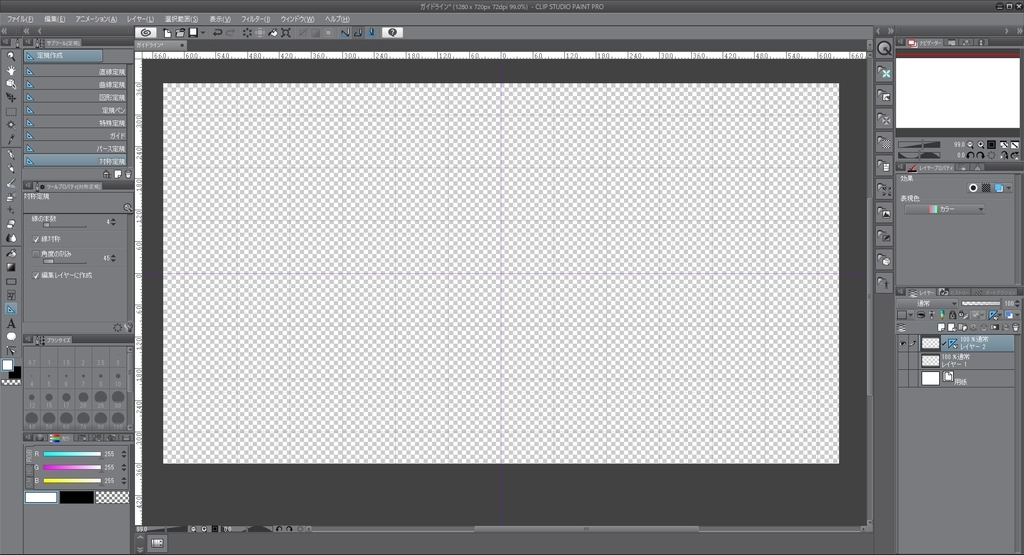
Task: Open the レイヤー(L) menu
Action: (x=140, y=19)
